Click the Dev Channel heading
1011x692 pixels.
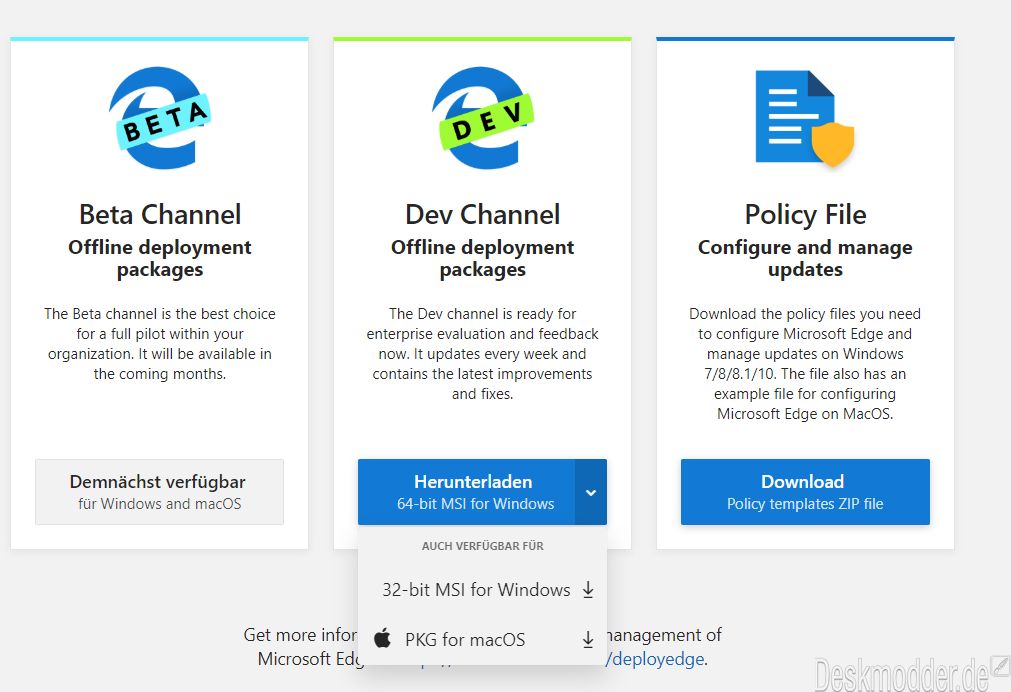pyautogui.click(x=483, y=215)
